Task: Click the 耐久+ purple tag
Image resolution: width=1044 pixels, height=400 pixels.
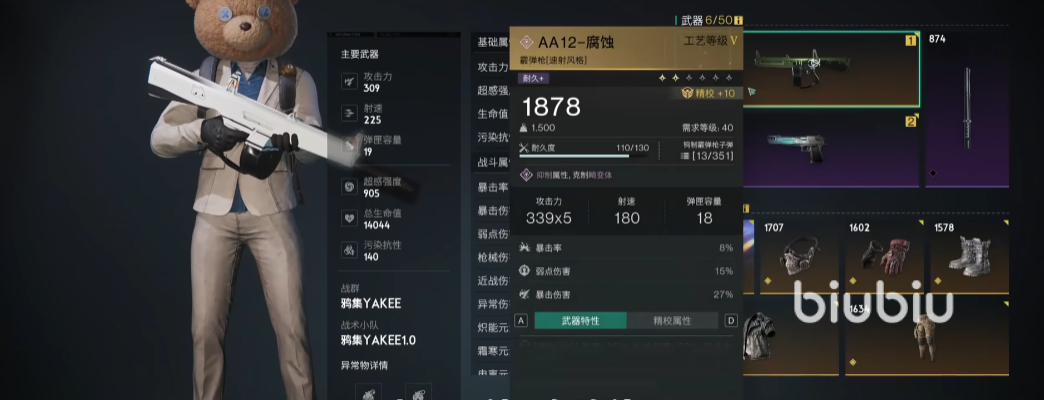Action: tap(533, 79)
